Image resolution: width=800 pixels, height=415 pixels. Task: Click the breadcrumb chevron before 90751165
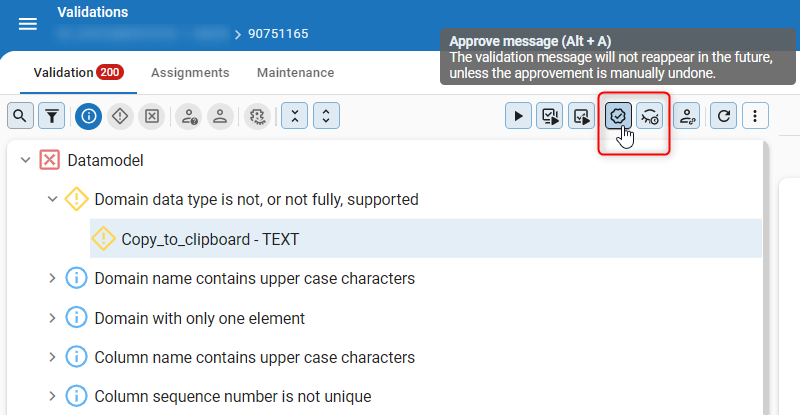coord(237,34)
